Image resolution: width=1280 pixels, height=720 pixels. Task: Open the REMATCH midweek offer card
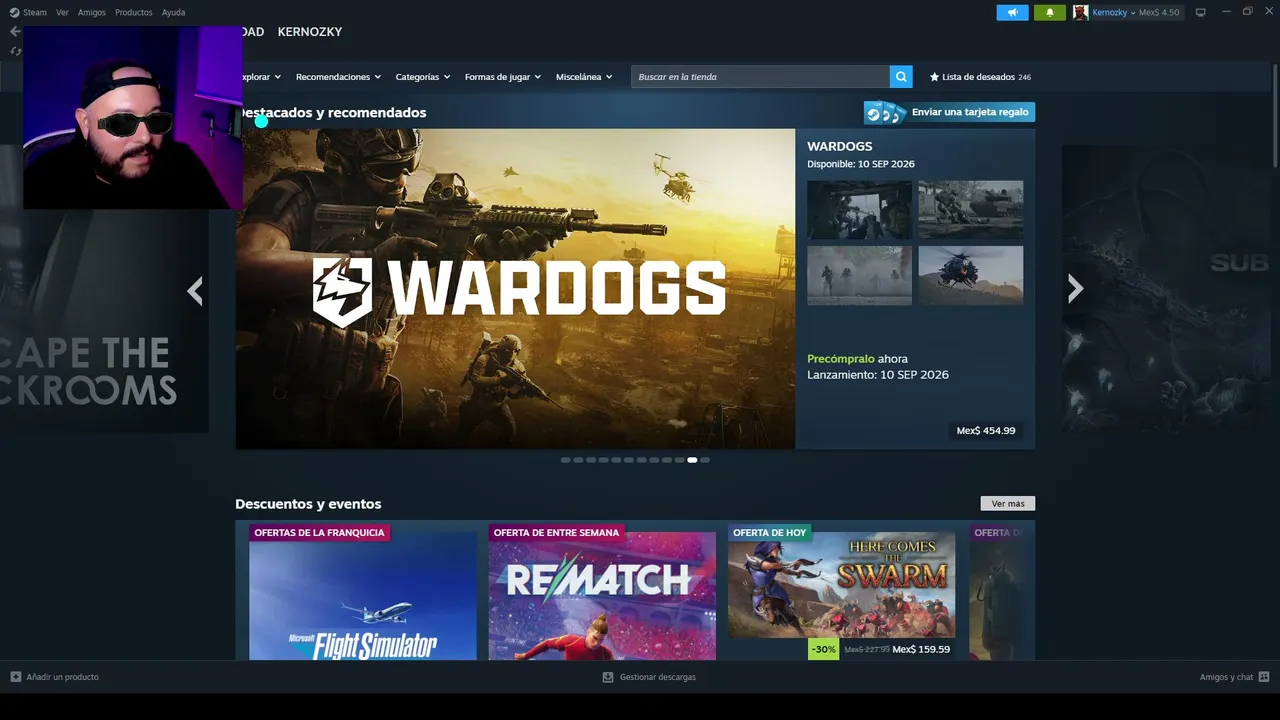coord(602,596)
